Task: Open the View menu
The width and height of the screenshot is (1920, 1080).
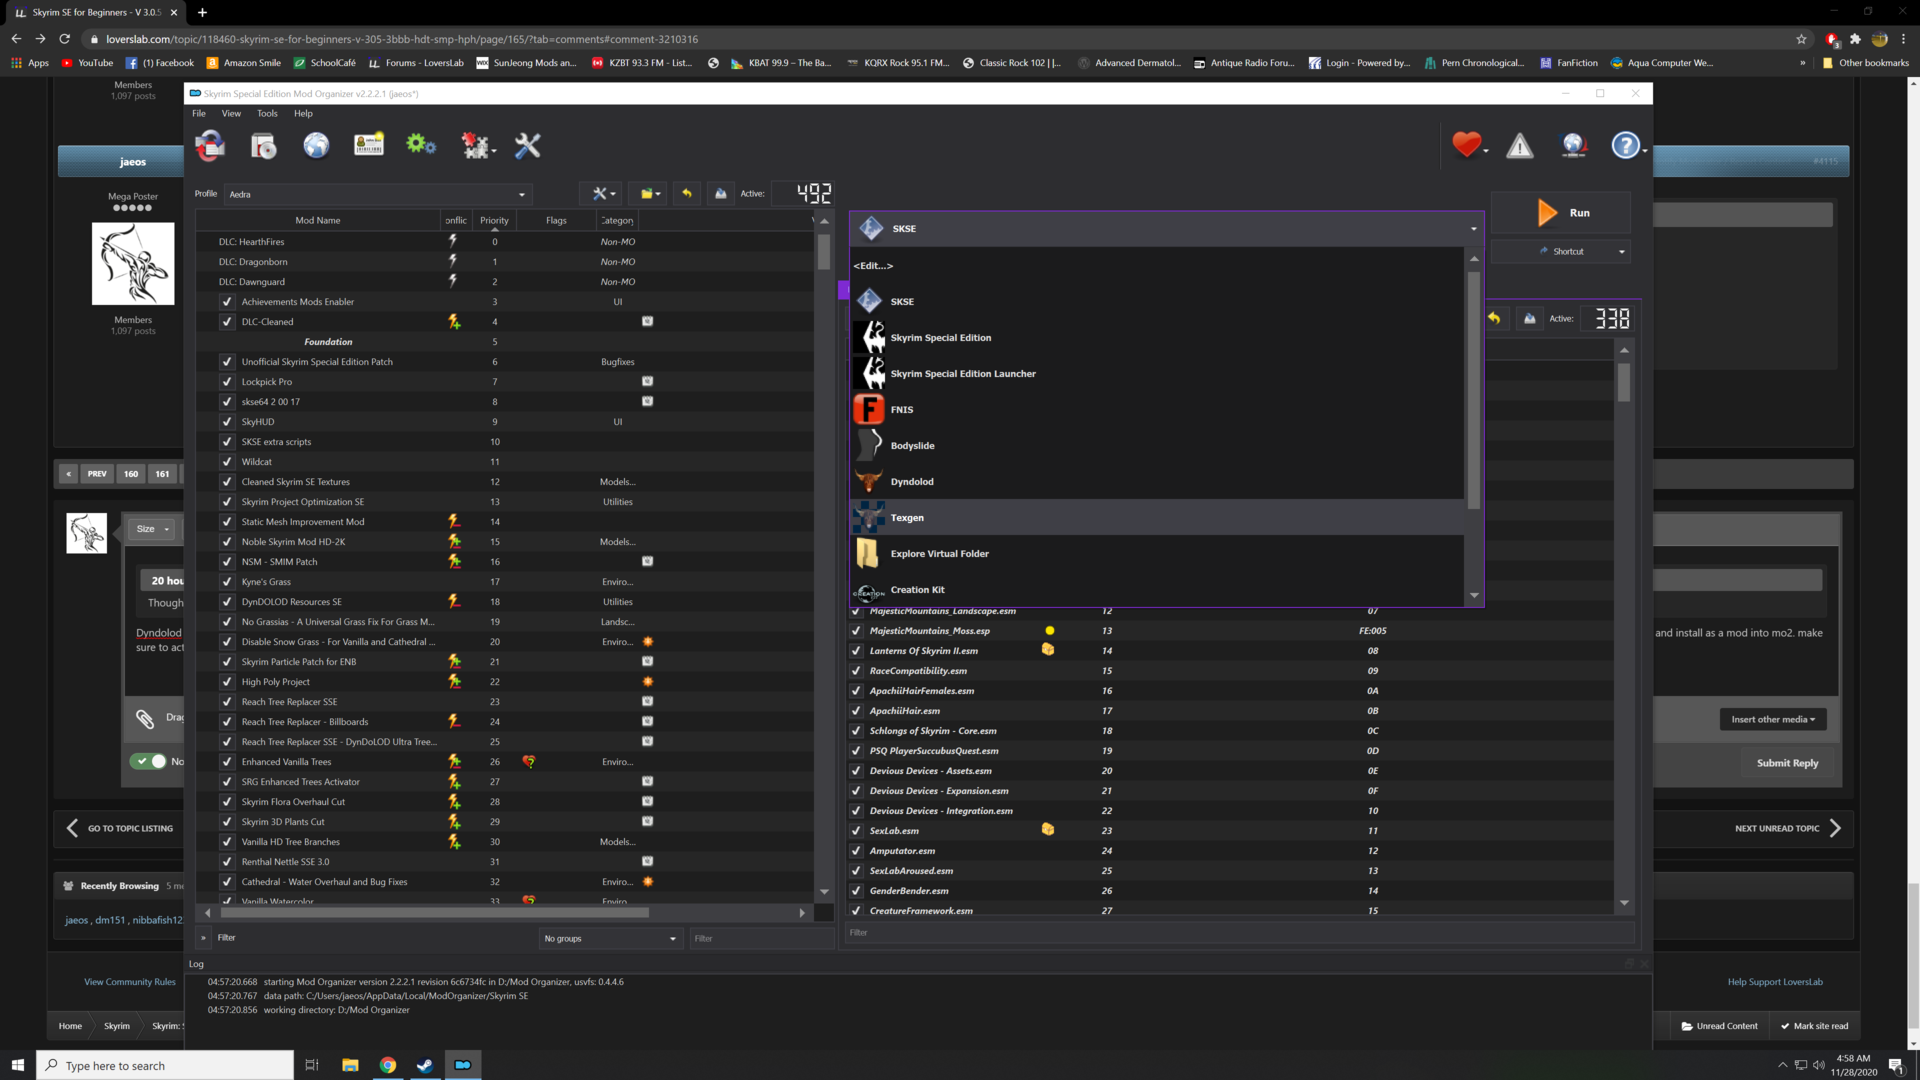Action: [231, 113]
